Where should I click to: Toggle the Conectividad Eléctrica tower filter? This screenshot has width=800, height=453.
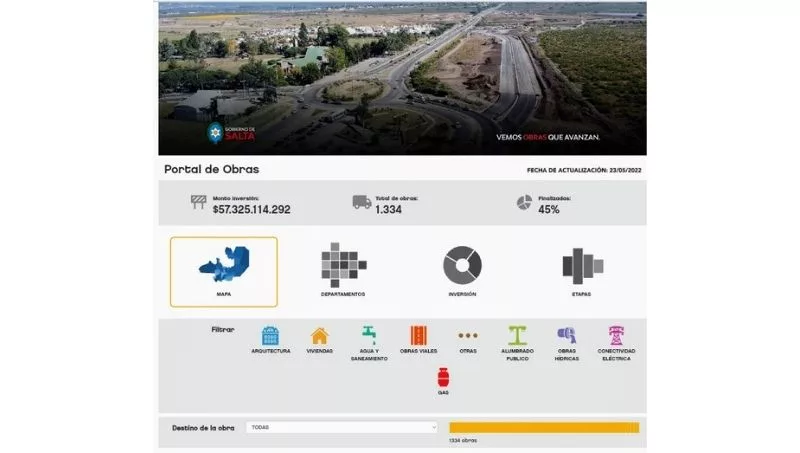[x=616, y=336]
